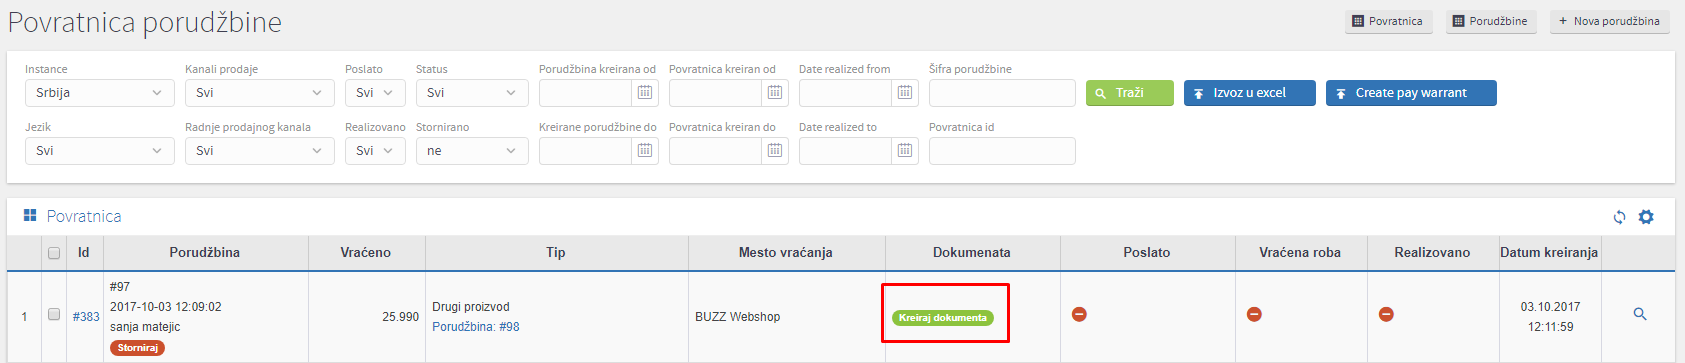
Task: Open the Porudžbine tab button at top
Action: click(1490, 21)
